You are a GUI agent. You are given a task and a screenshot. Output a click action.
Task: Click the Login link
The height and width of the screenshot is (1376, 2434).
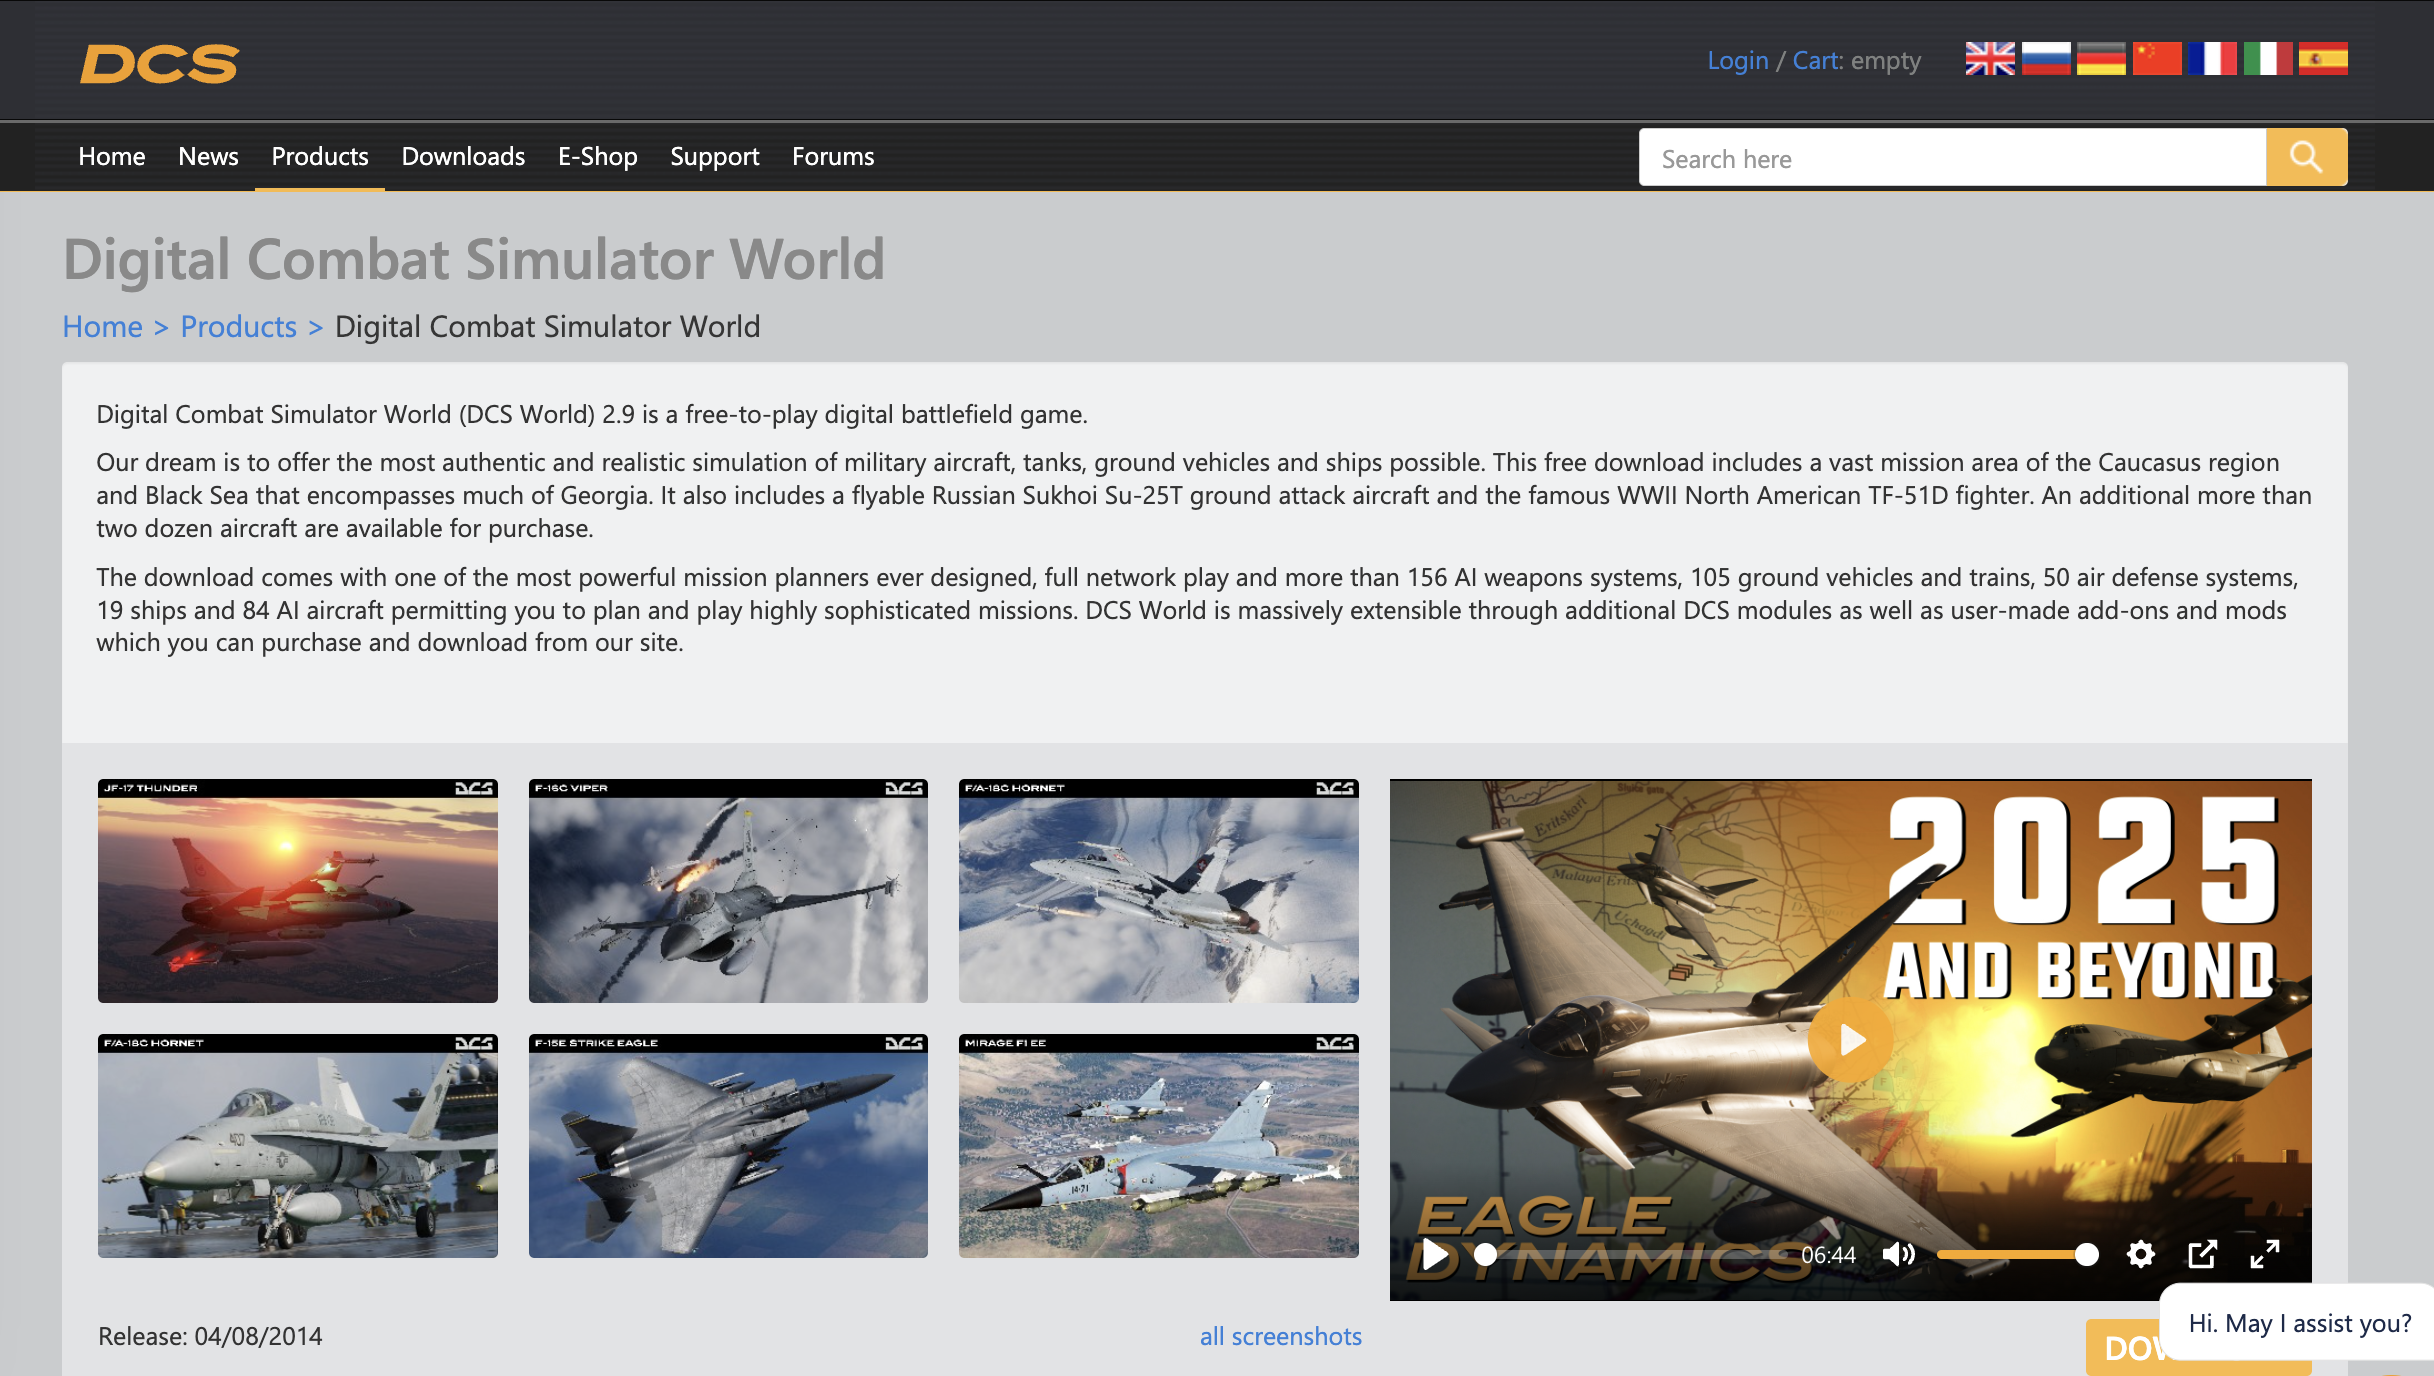tap(1738, 61)
